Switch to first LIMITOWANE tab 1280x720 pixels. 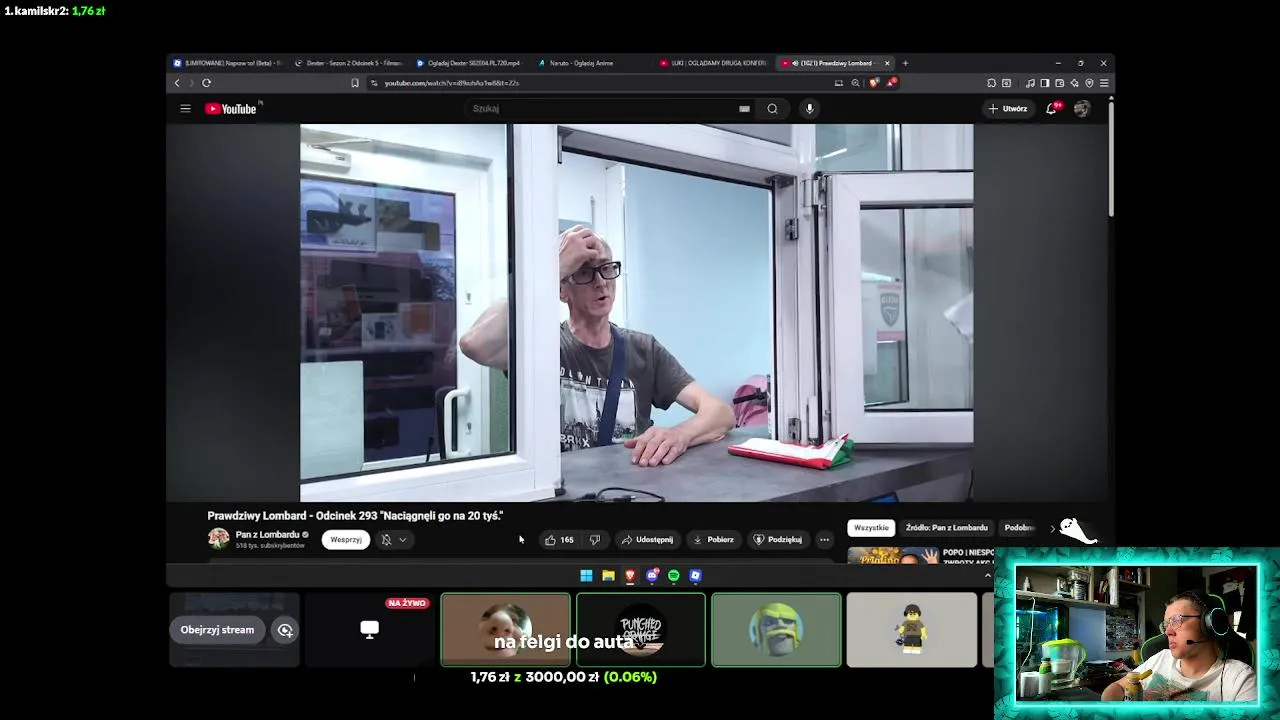227,63
